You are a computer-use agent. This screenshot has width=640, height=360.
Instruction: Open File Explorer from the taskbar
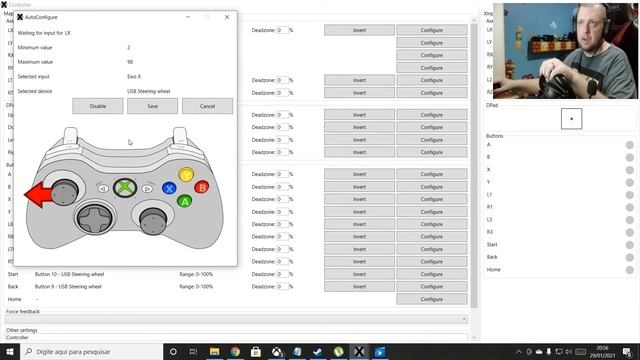(214, 351)
